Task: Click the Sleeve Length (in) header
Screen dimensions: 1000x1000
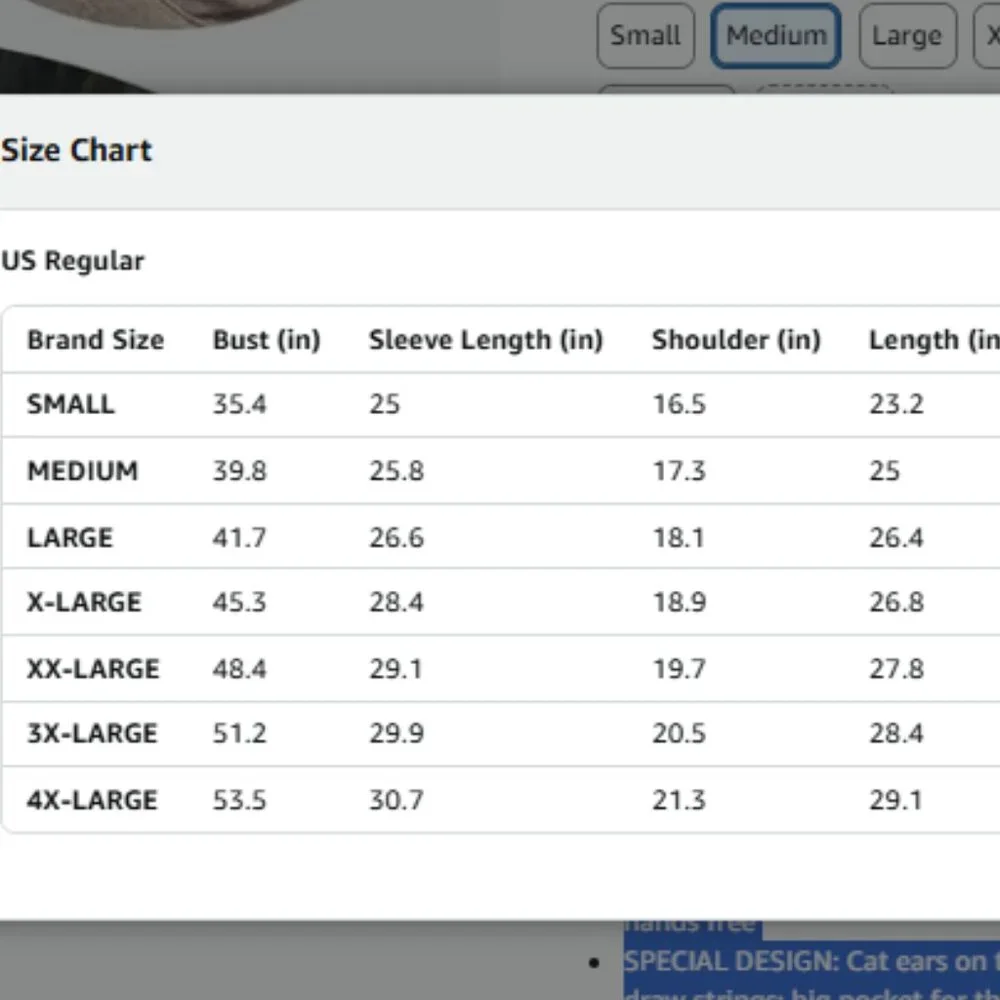Action: (486, 340)
